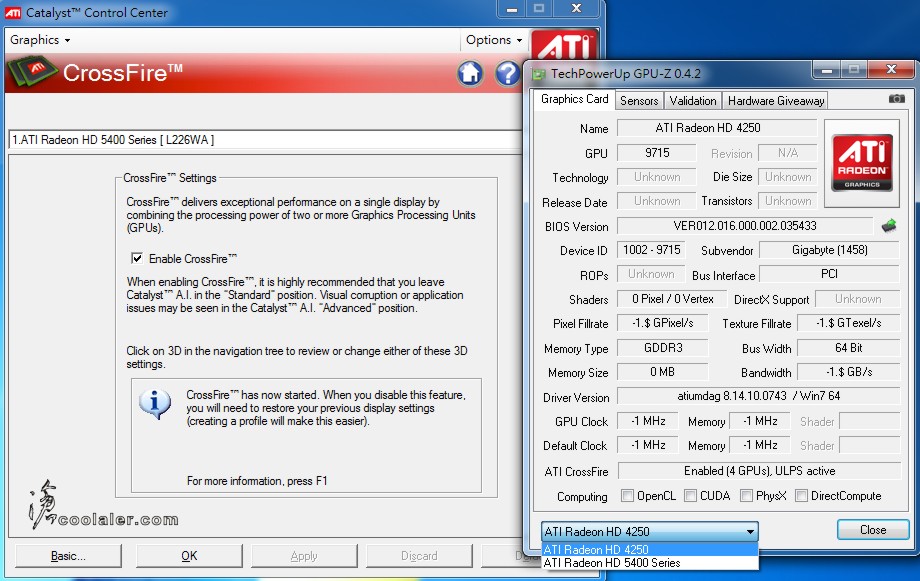Click the Name field 'ATI Radeon HD 4250'

point(717,128)
